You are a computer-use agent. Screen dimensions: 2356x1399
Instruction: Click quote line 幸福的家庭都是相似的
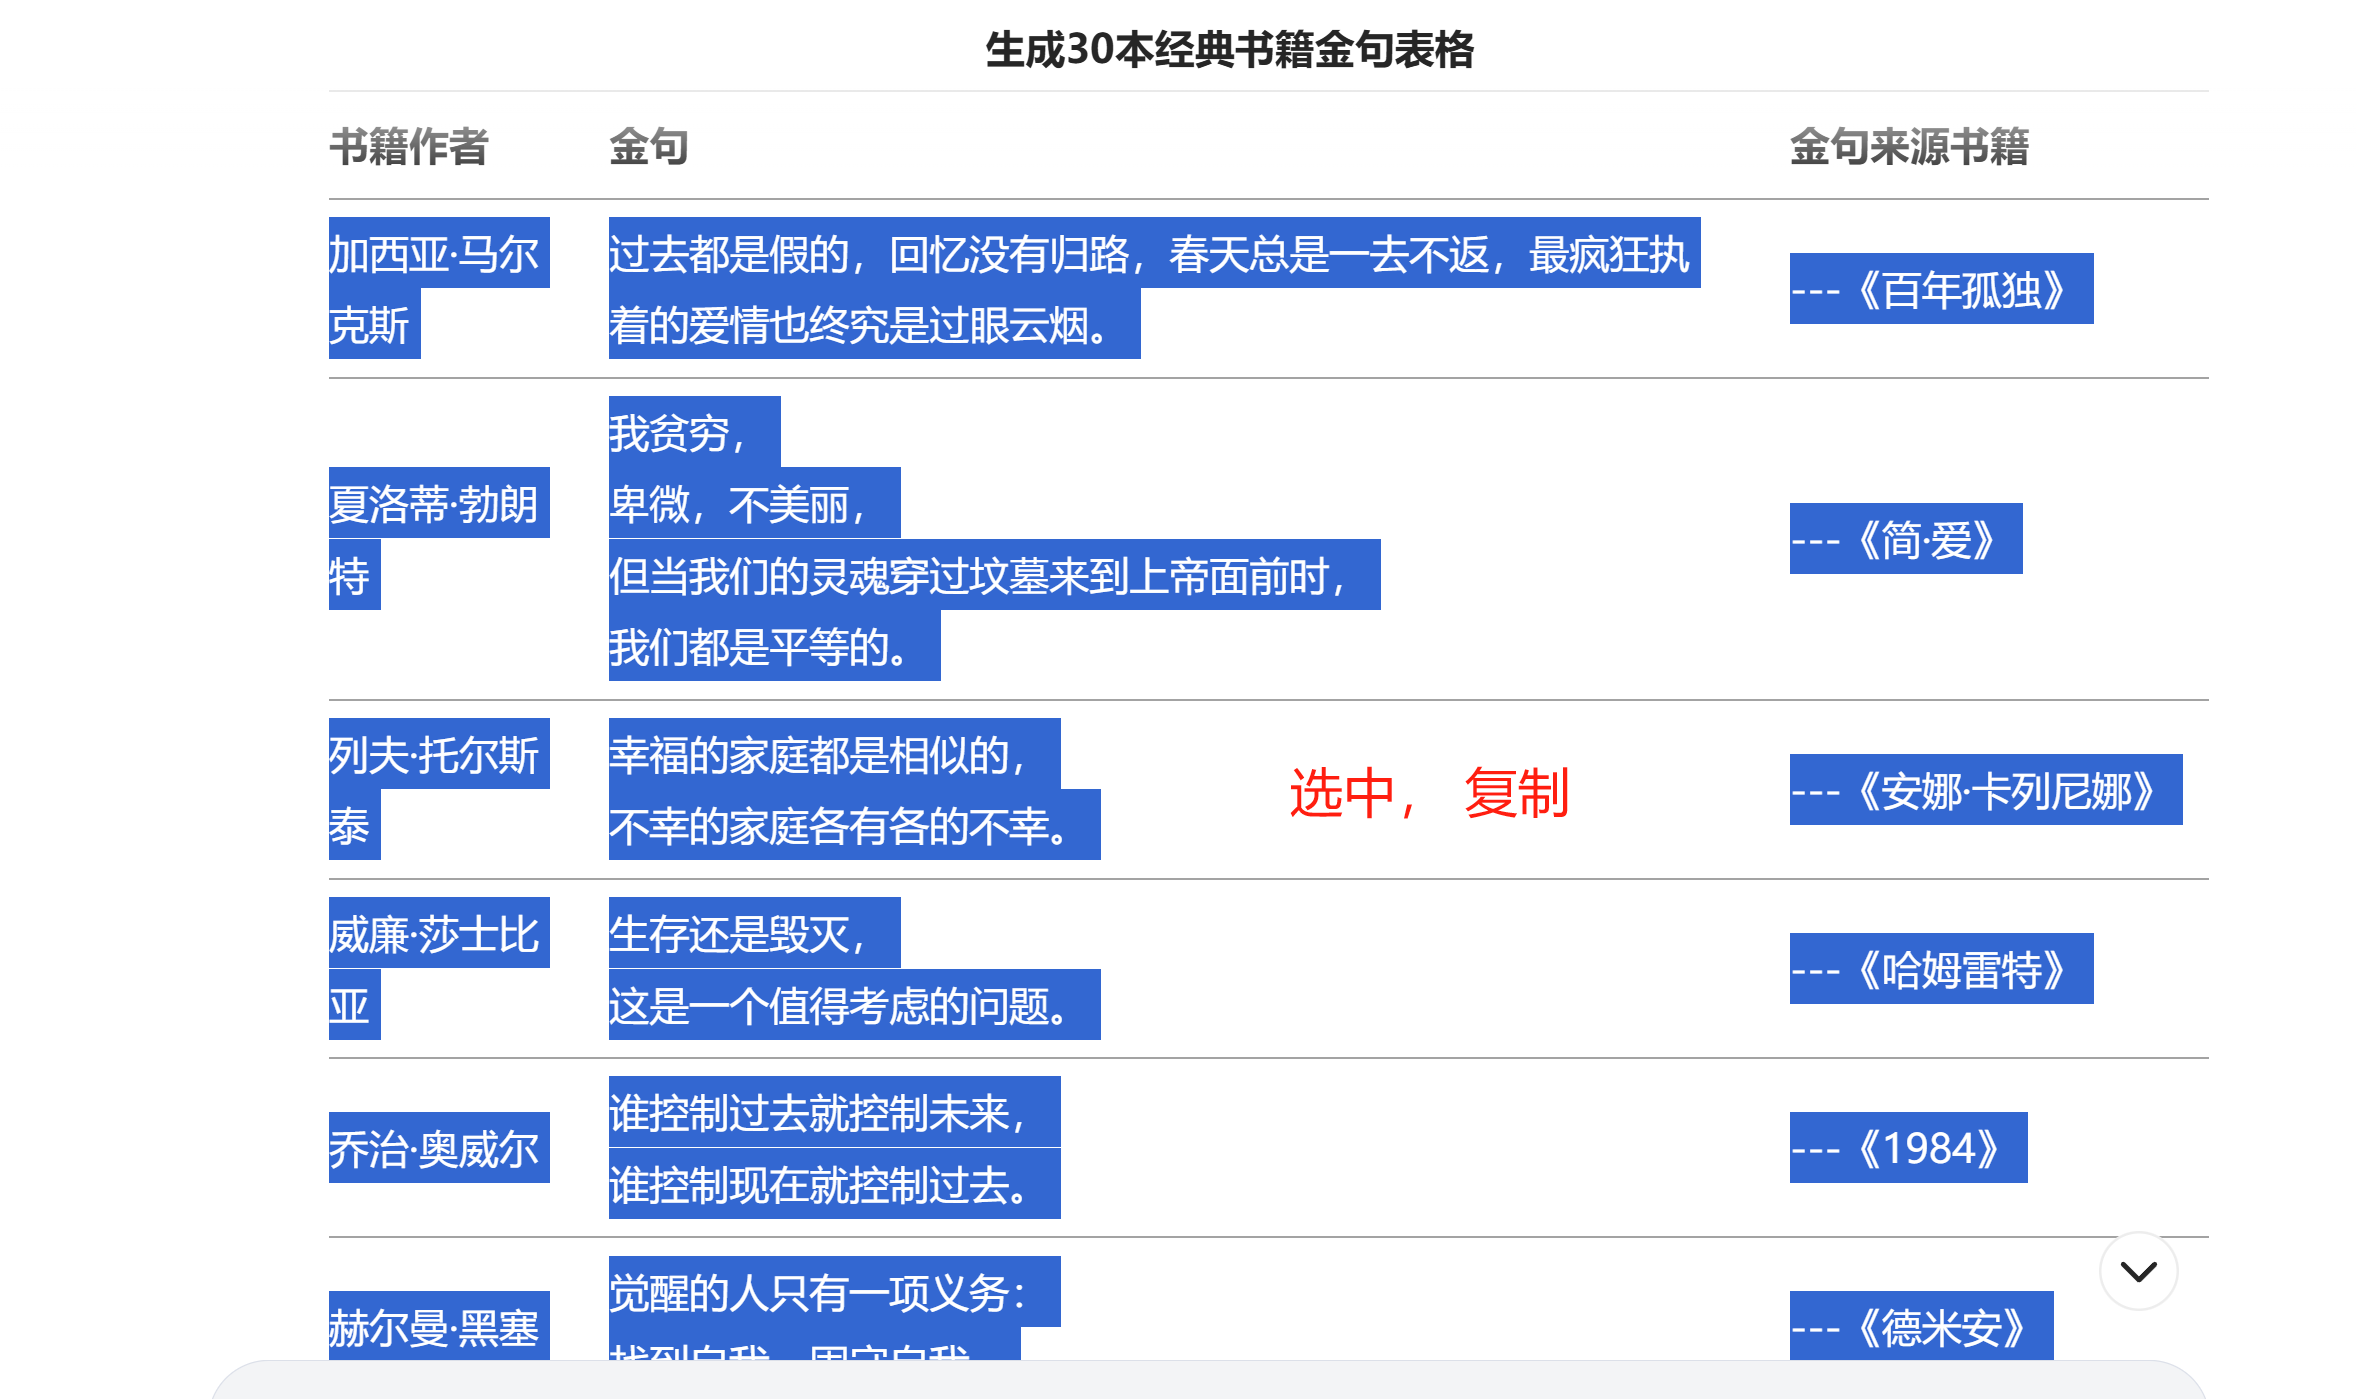pos(834,754)
